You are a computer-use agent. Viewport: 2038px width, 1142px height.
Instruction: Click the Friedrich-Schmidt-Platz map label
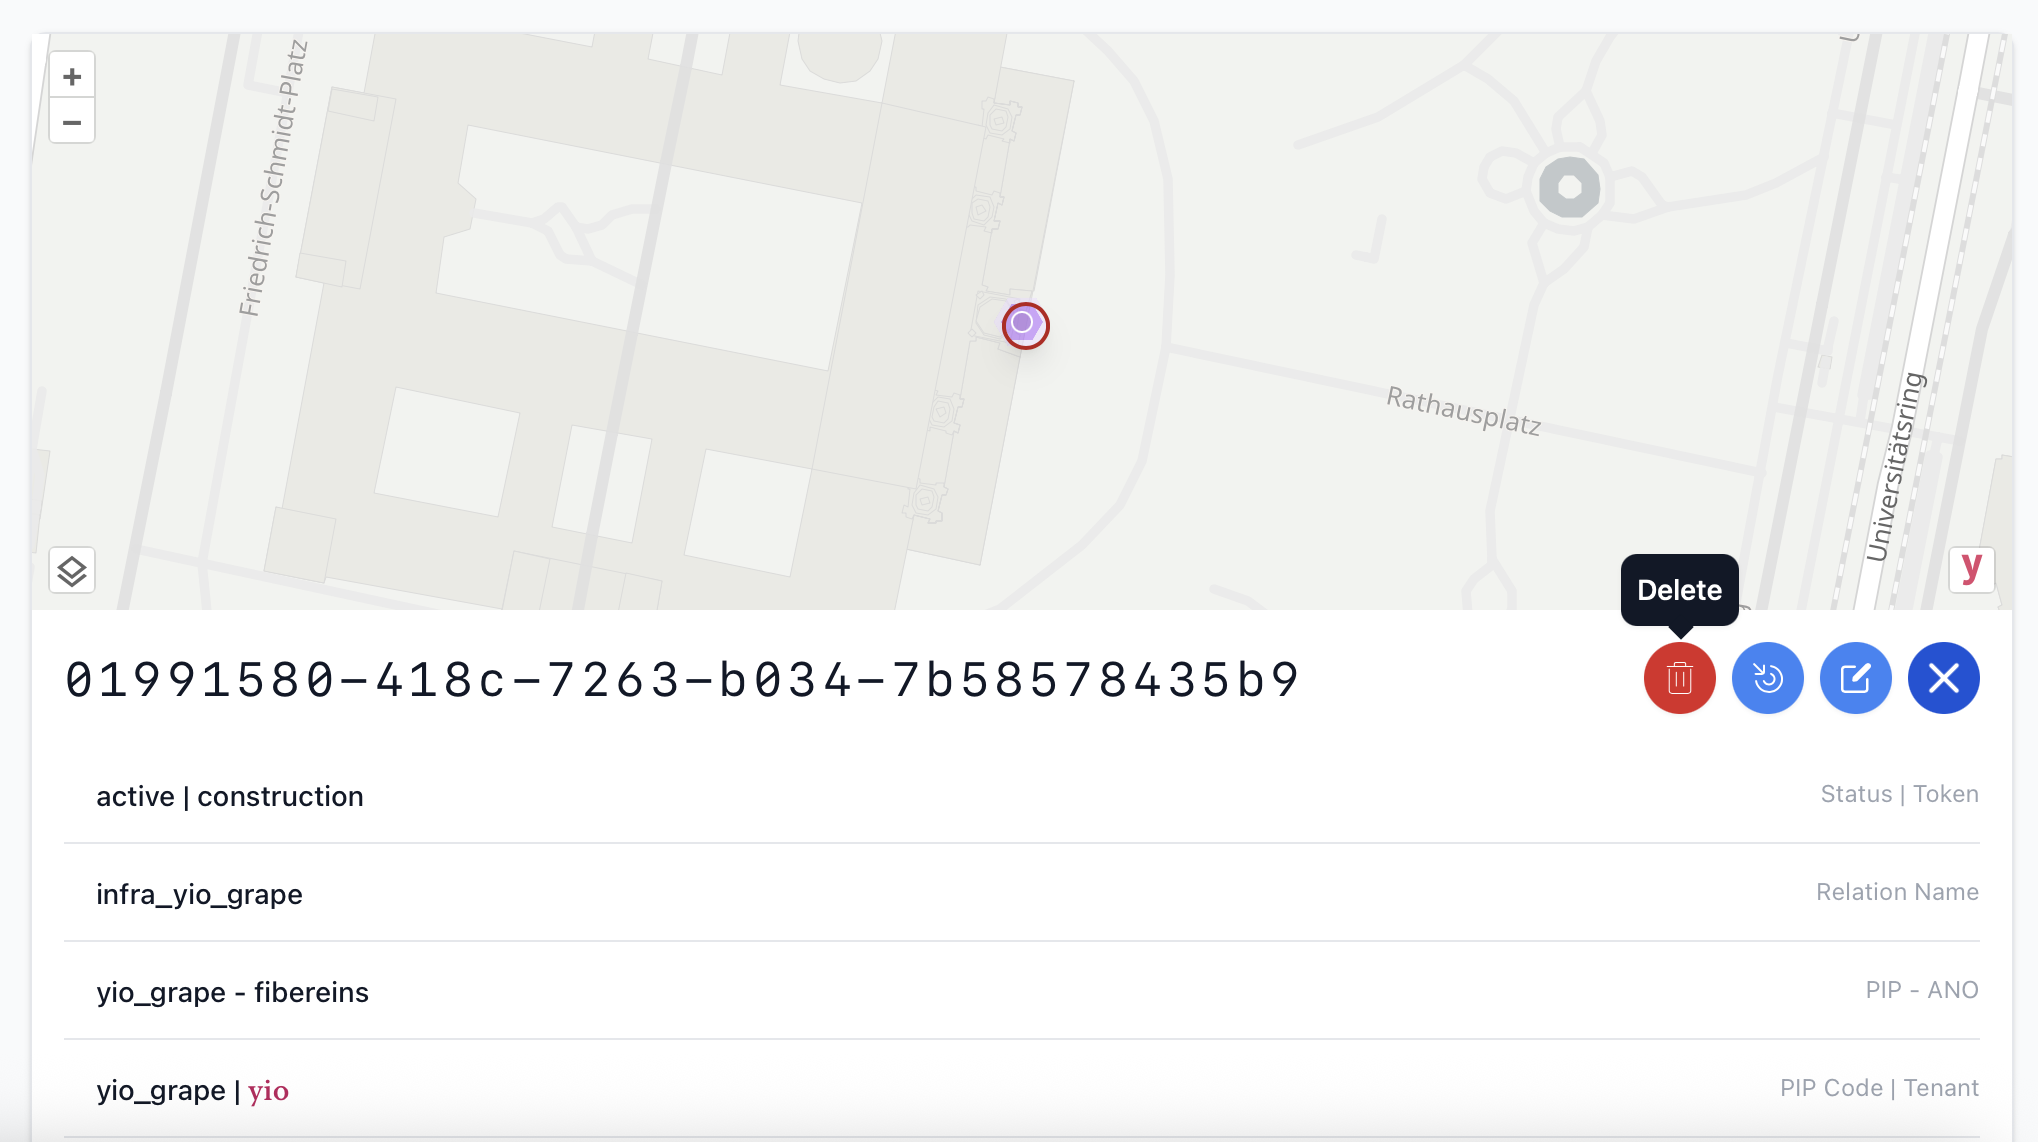click(272, 180)
